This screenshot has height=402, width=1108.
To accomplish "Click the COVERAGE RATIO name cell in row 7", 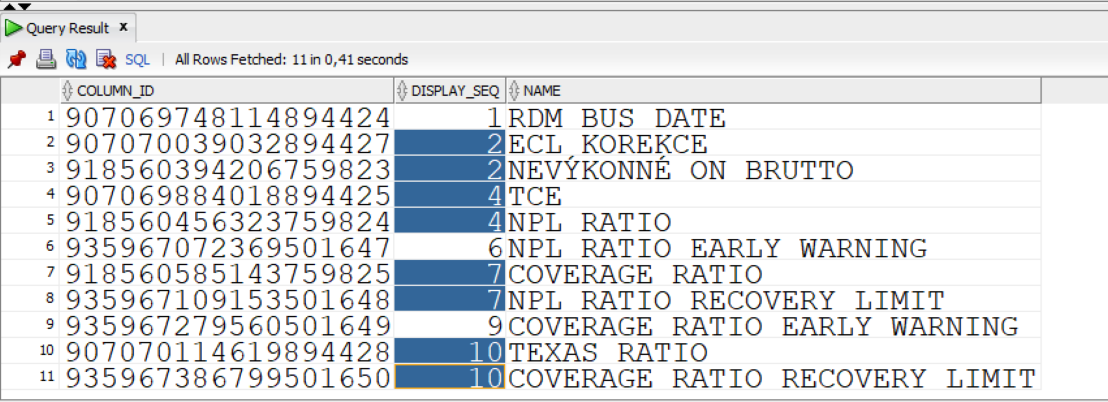I will 773,273.
